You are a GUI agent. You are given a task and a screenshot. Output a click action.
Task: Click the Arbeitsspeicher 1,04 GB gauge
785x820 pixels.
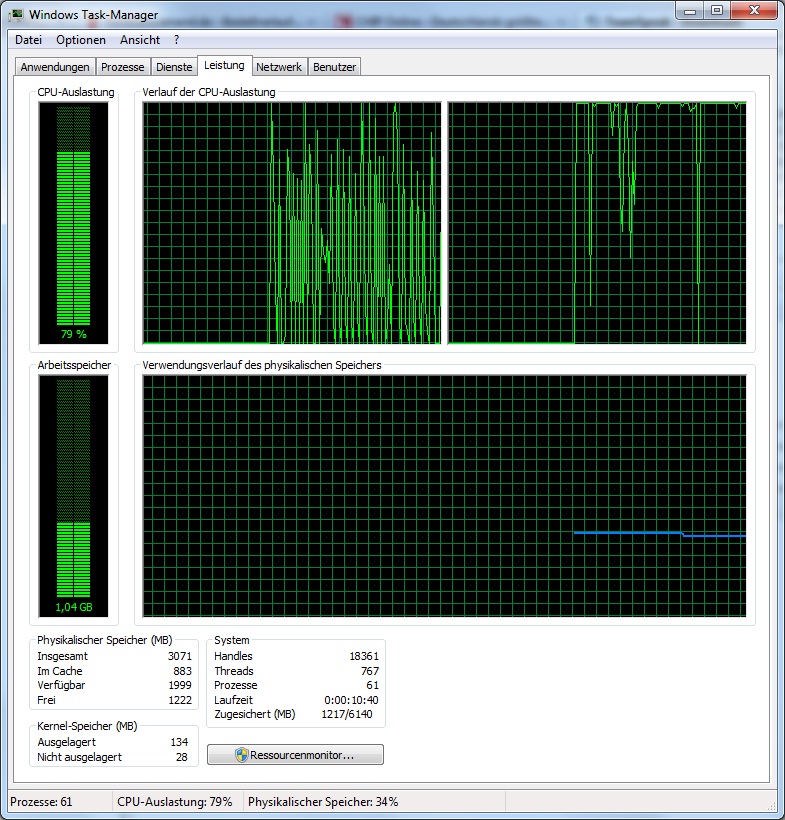[73, 496]
